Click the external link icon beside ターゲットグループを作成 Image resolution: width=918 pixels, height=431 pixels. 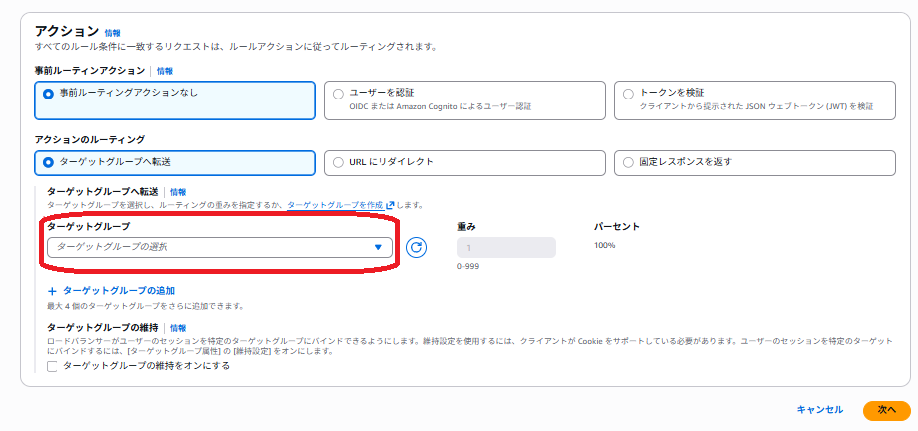(390, 206)
